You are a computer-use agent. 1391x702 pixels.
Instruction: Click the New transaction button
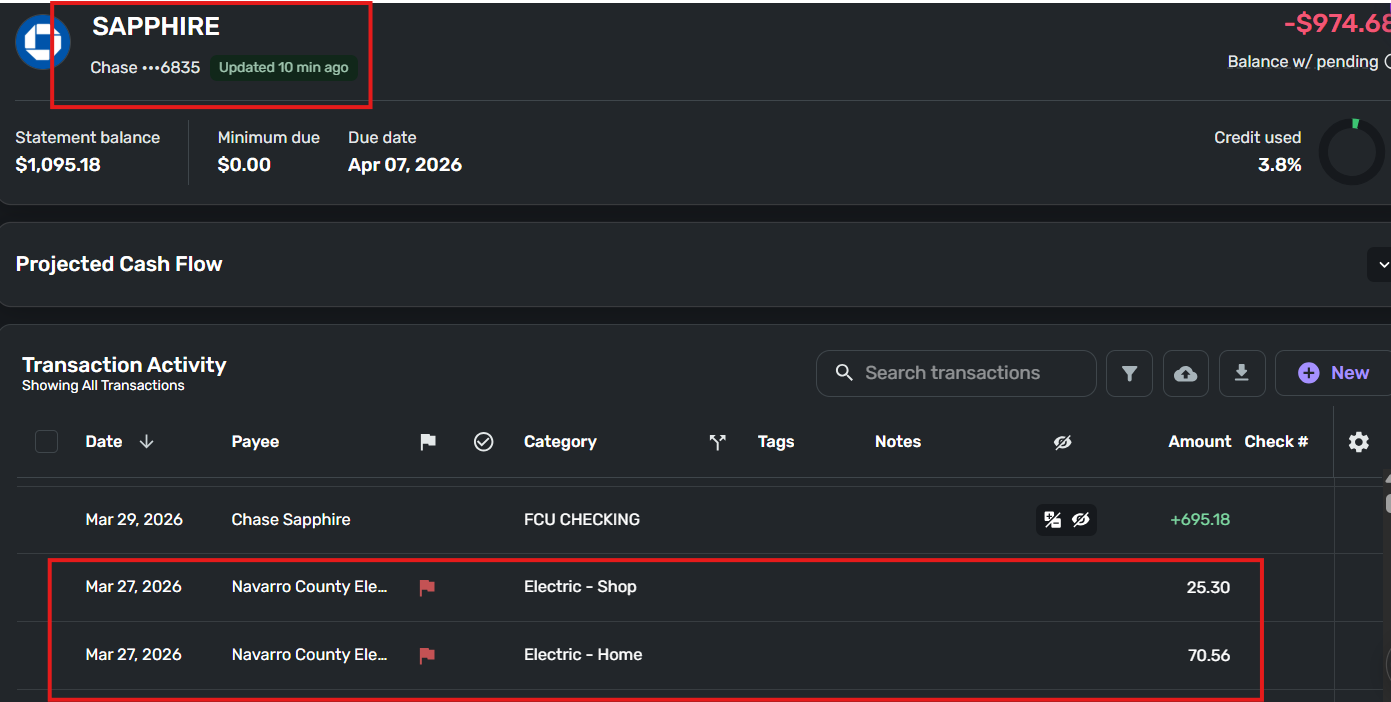click(x=1333, y=373)
